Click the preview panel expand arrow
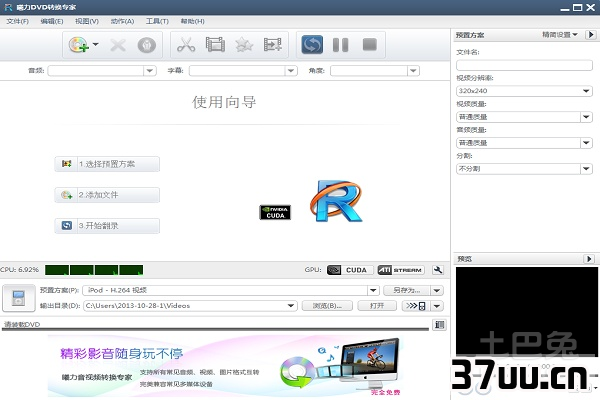 coord(589,259)
